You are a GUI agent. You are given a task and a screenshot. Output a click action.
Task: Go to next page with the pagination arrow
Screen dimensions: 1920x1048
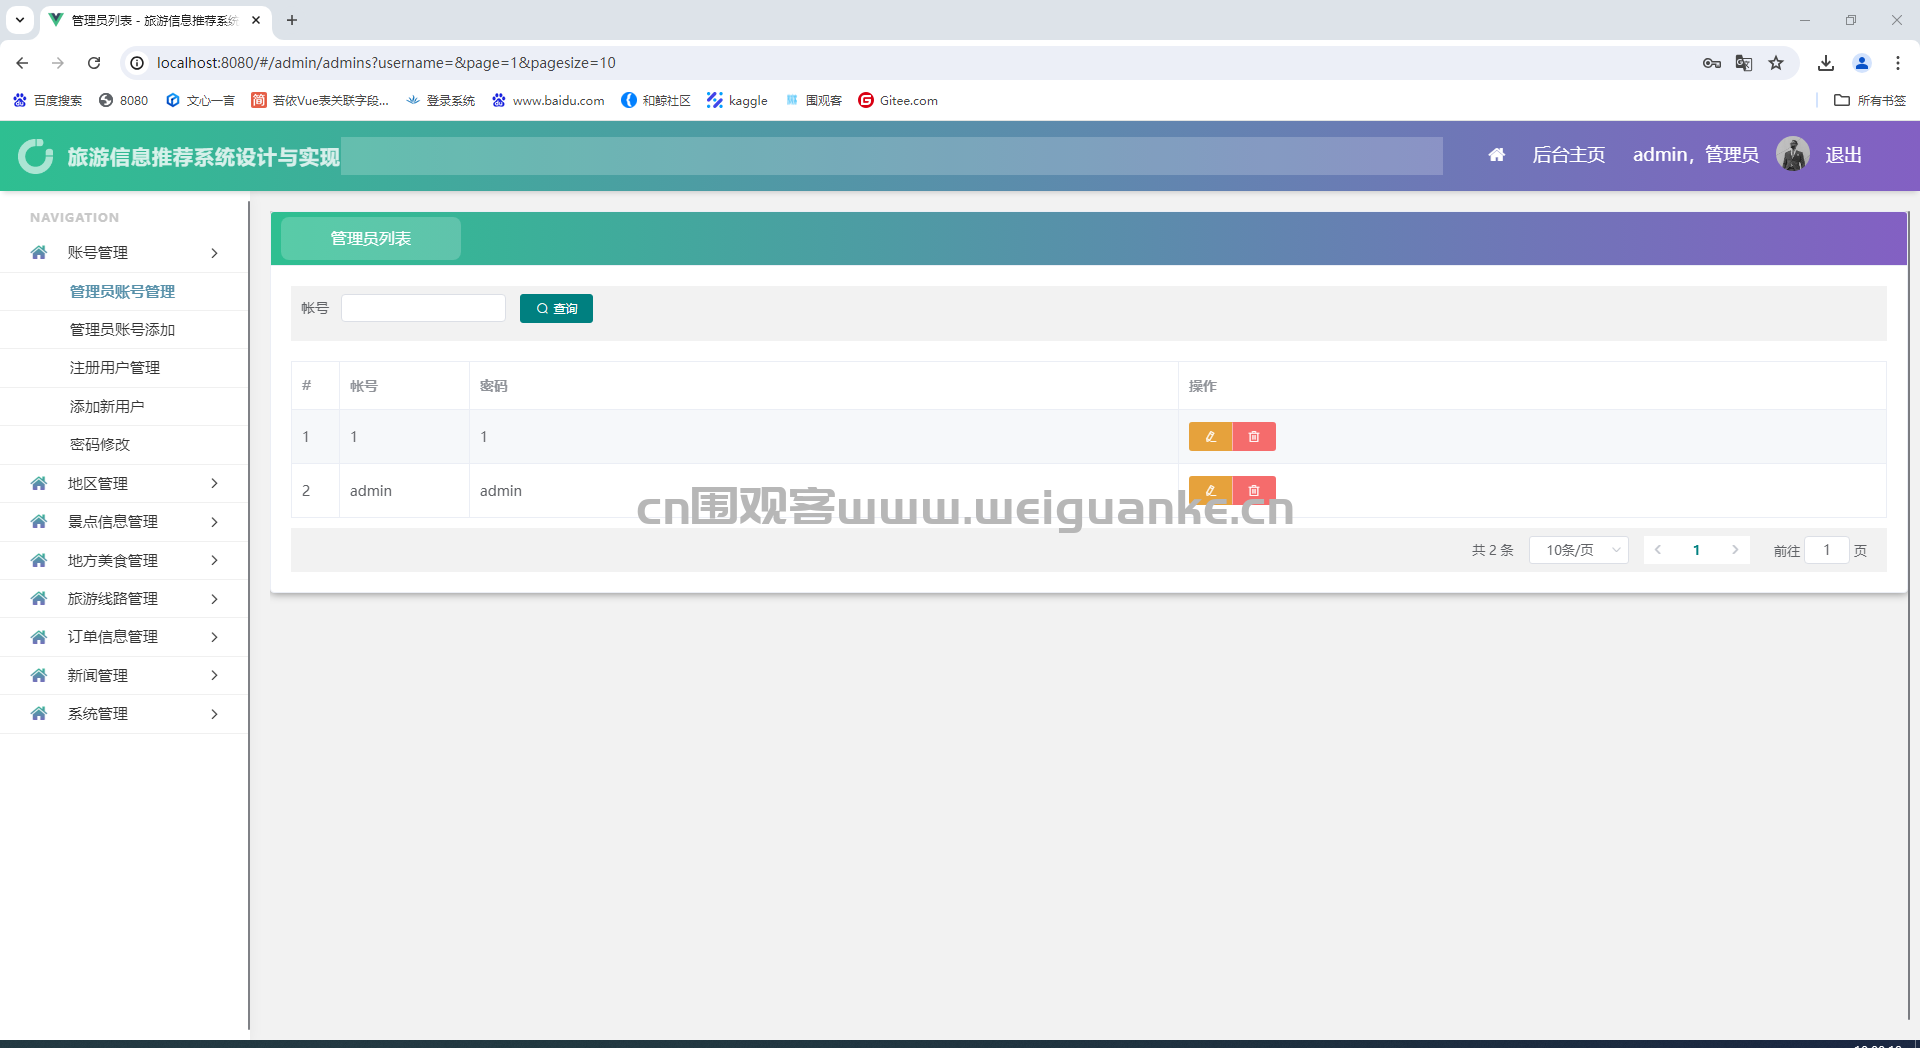coord(1735,550)
